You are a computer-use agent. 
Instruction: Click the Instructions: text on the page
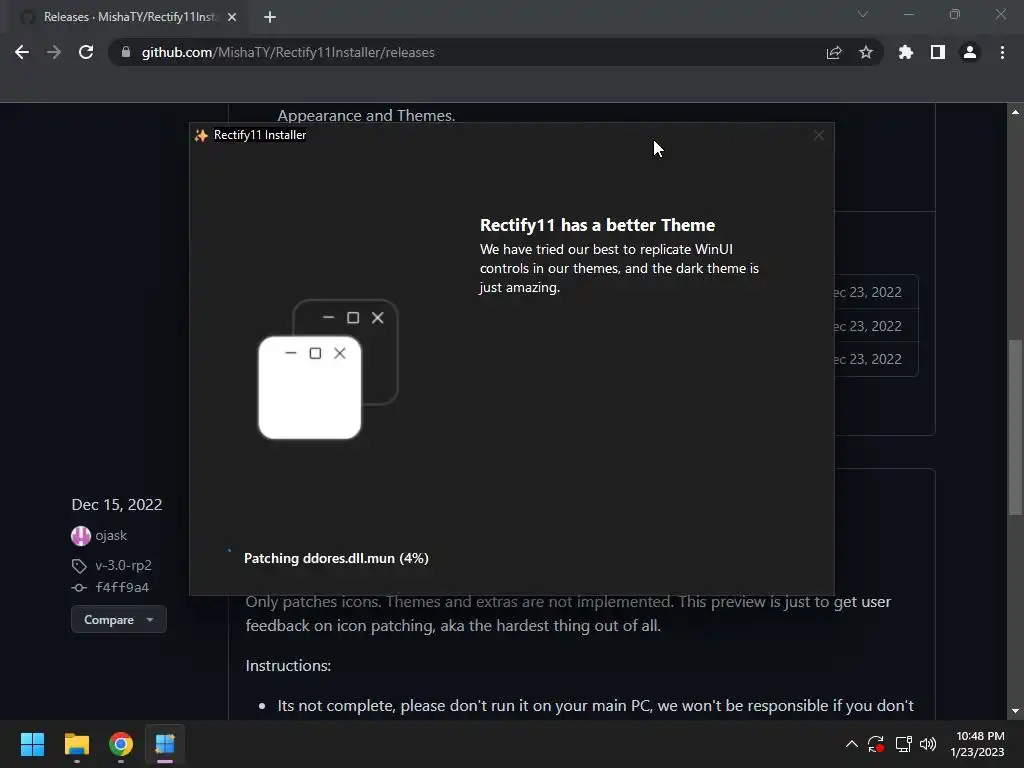click(288, 665)
